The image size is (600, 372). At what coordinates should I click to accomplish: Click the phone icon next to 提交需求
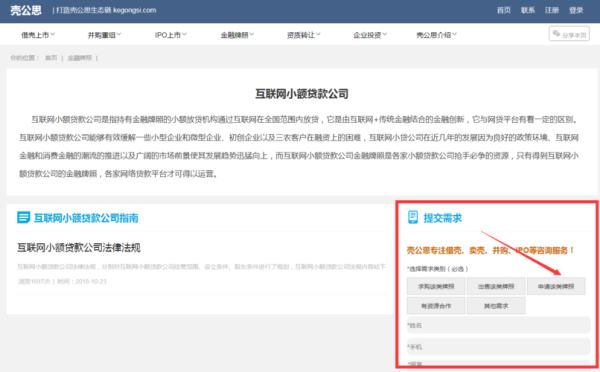tap(413, 217)
